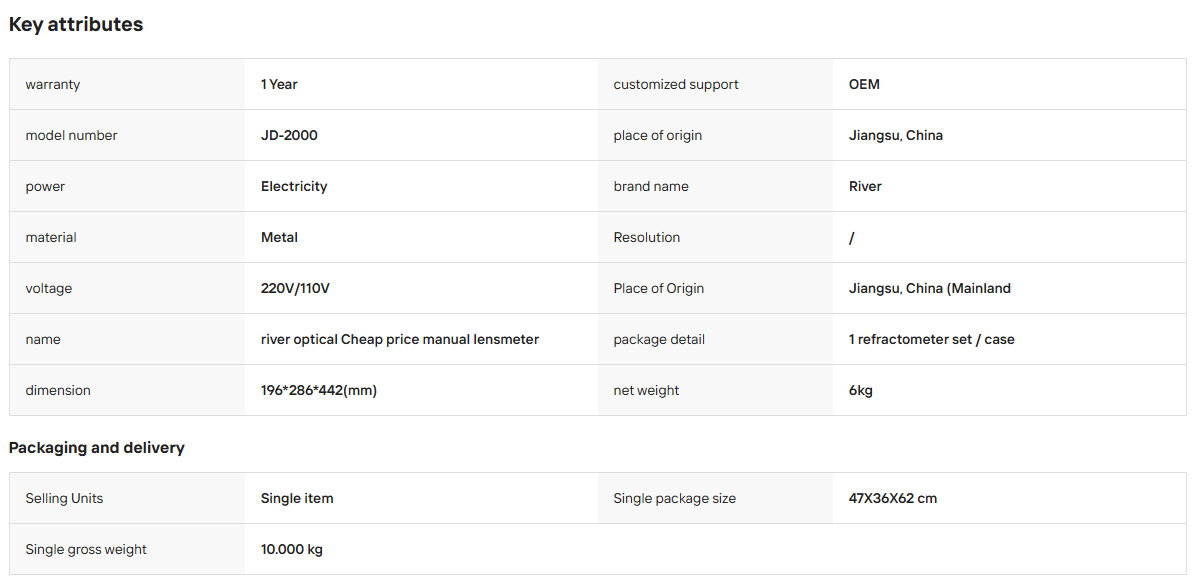Click the Selling Units value Single item

coord(297,499)
